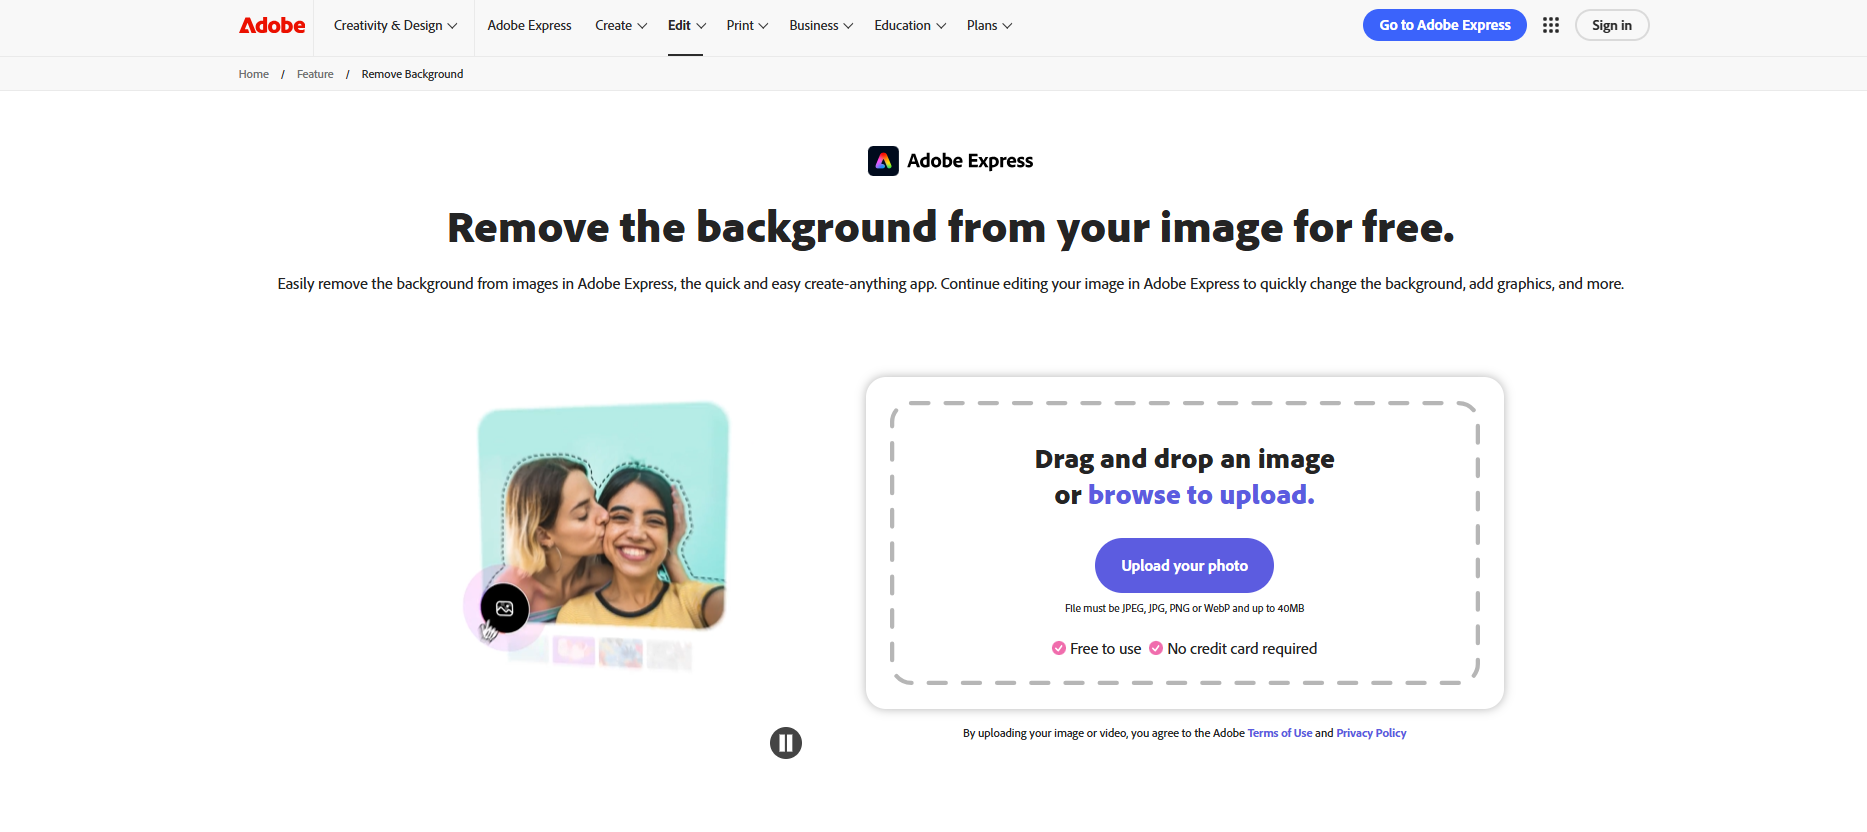Click the image icon on the demo photo
Viewport: 1867px width, 832px height.
504,608
